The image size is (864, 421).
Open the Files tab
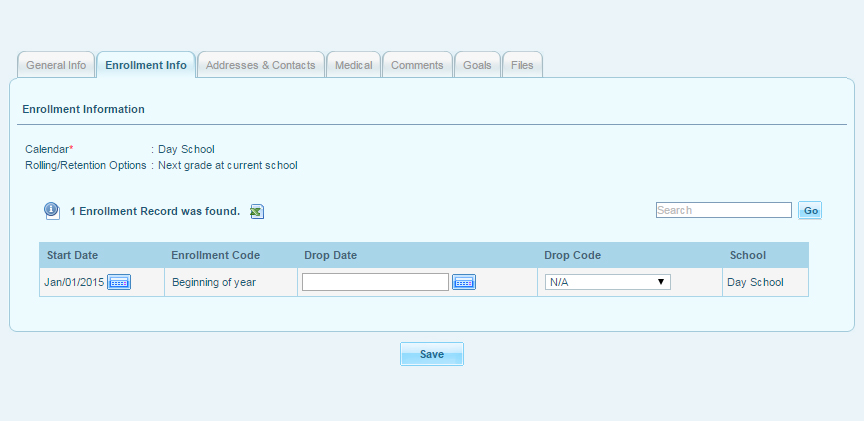tap(522, 65)
